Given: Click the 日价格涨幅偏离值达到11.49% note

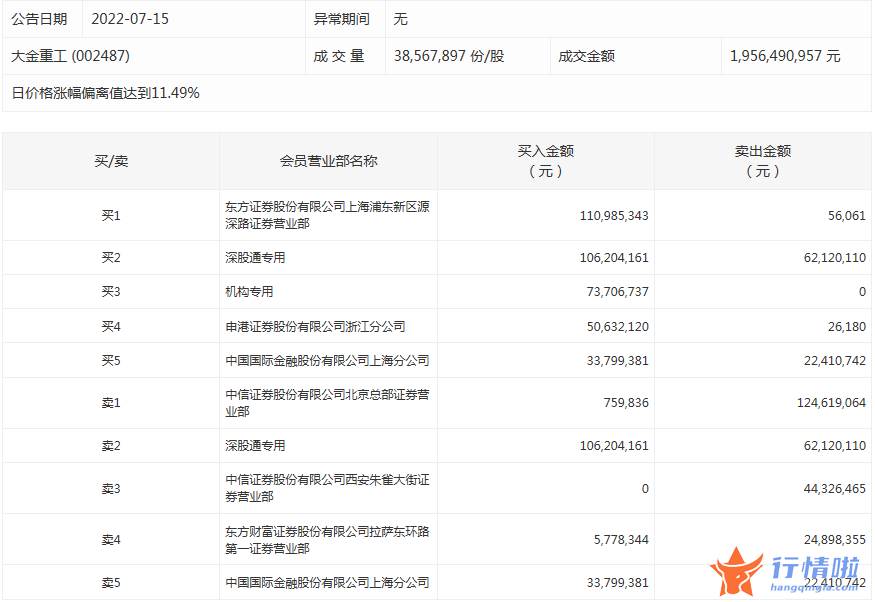Looking at the screenshot, I should point(105,93).
